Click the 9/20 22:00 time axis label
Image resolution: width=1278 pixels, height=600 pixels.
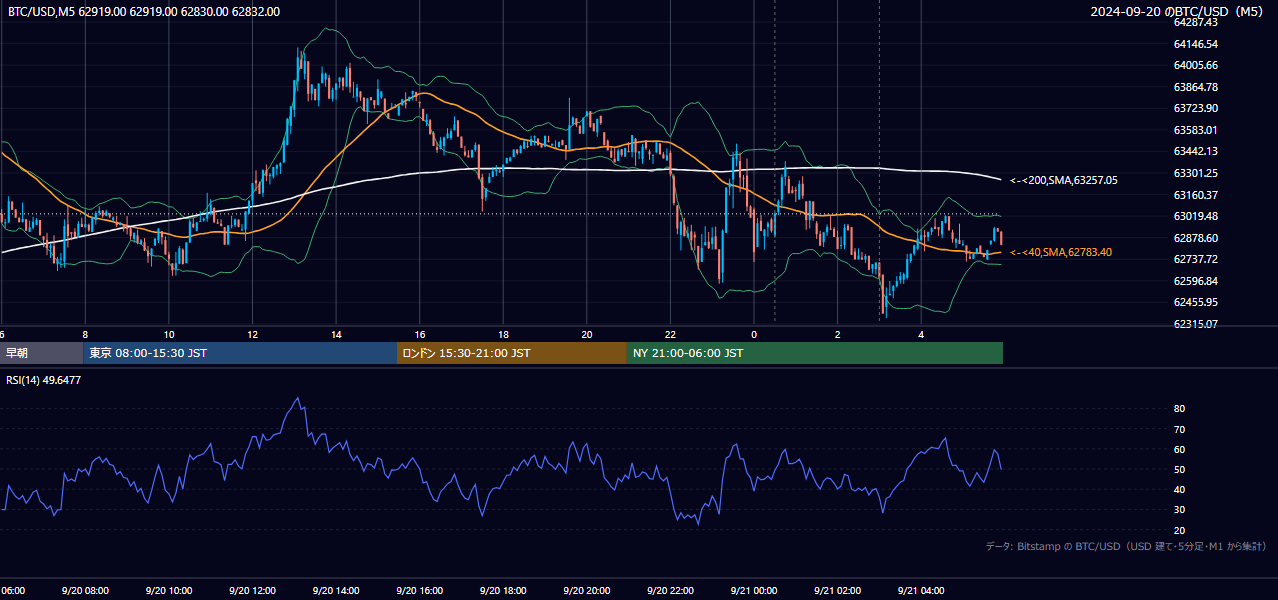tap(670, 591)
